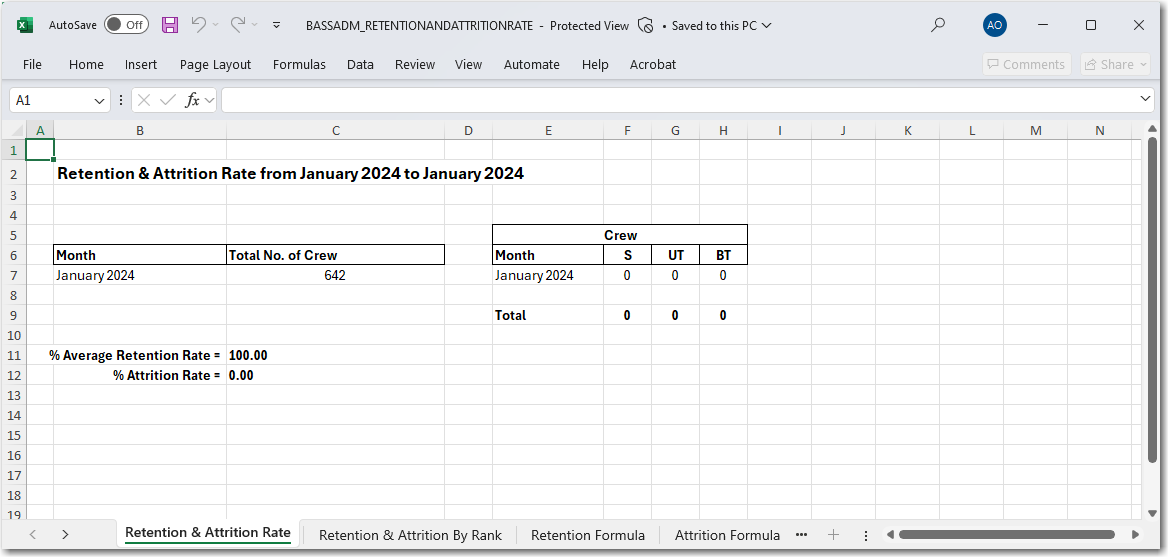
Task: Open the Formulas ribbon tab
Action: pyautogui.click(x=299, y=64)
